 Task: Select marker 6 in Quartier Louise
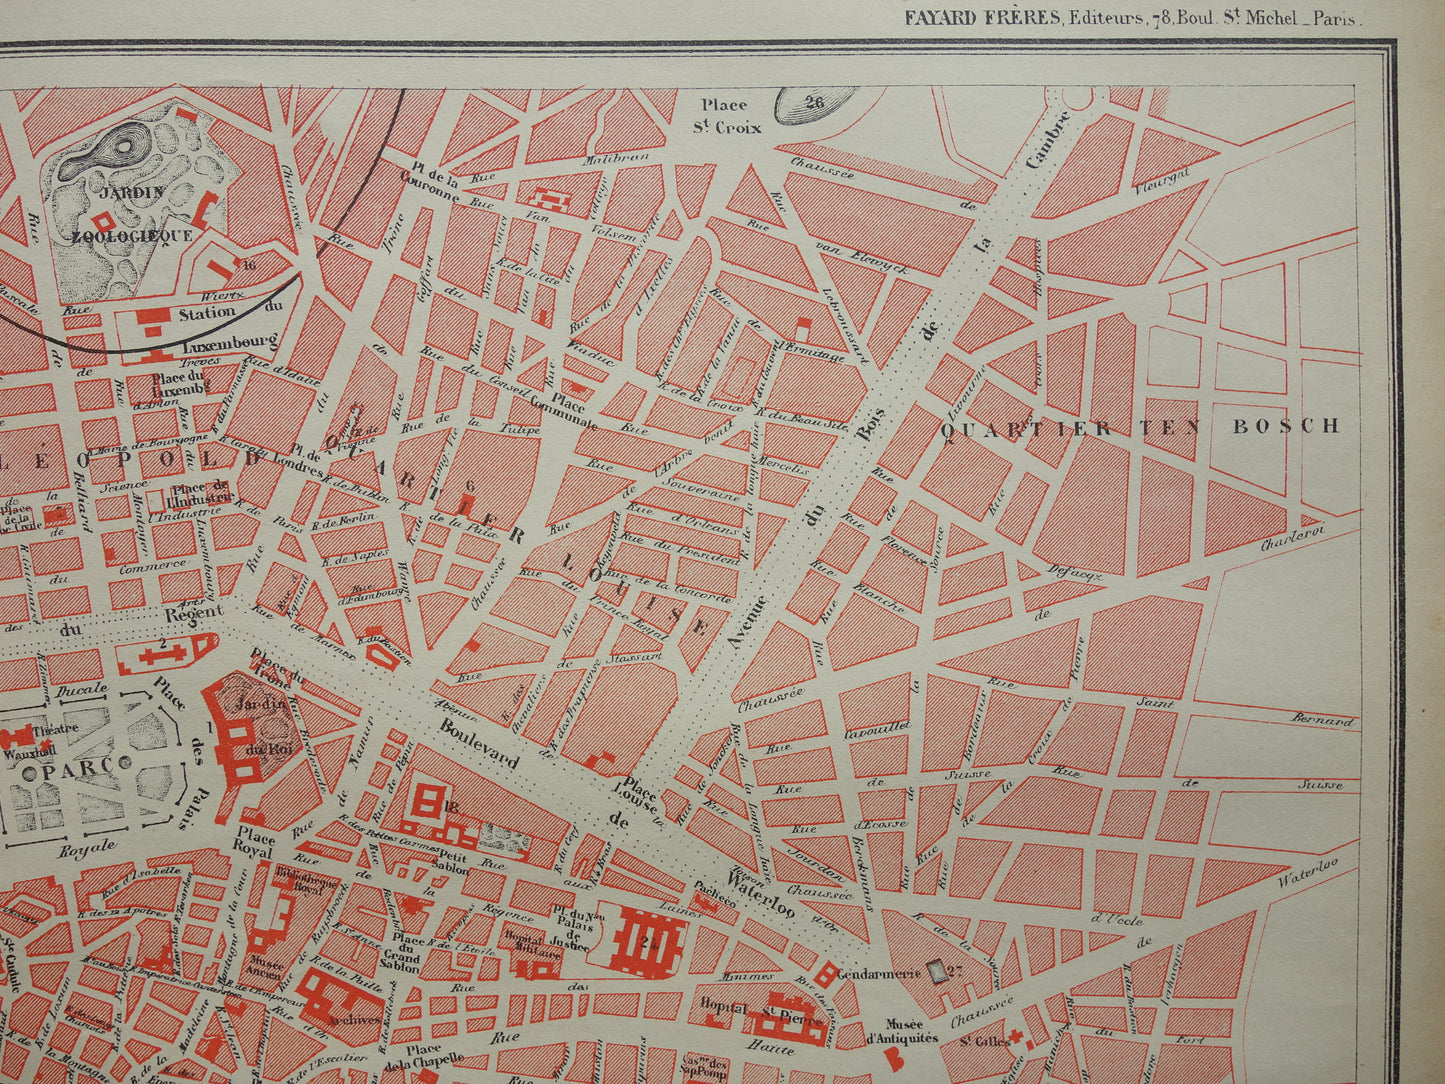coord(470,487)
